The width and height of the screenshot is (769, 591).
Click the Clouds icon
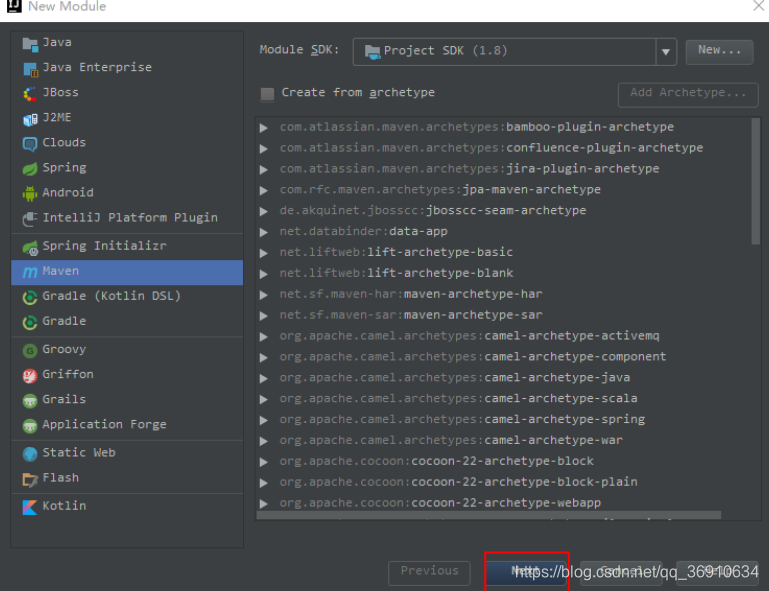pos(30,144)
